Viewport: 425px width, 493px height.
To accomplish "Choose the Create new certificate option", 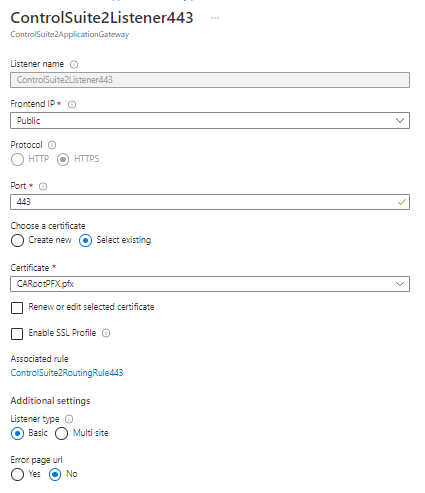I will (x=17, y=240).
